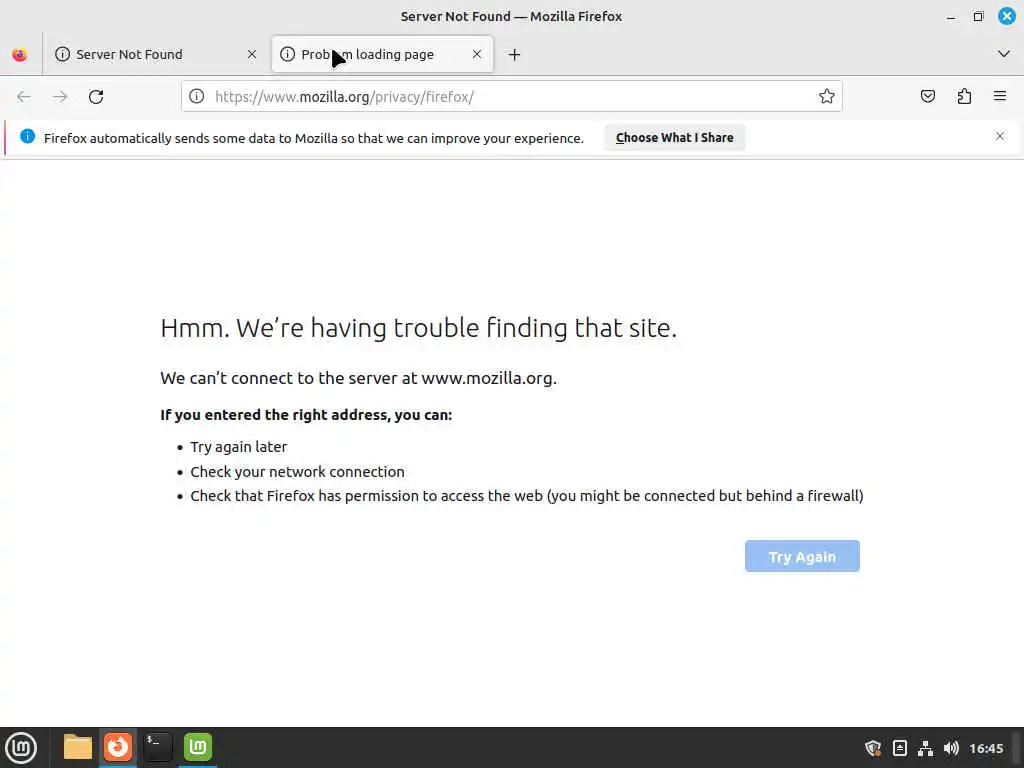Click 'Try again later' list item
The height and width of the screenshot is (768, 1024).
238,447
